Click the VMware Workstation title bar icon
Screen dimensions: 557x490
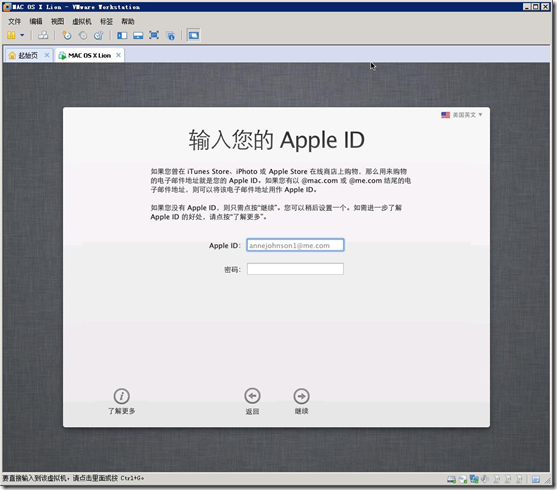7,6
